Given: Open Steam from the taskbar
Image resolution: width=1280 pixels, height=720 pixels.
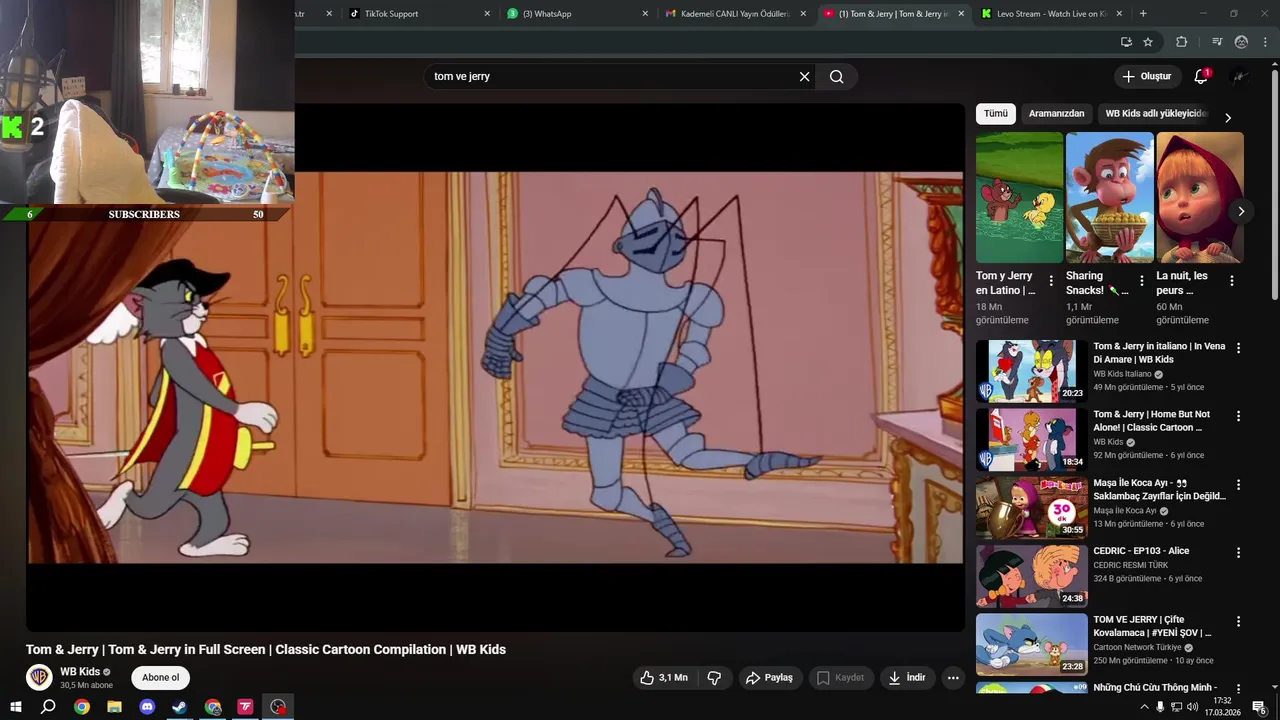Looking at the screenshot, I should coord(179,707).
